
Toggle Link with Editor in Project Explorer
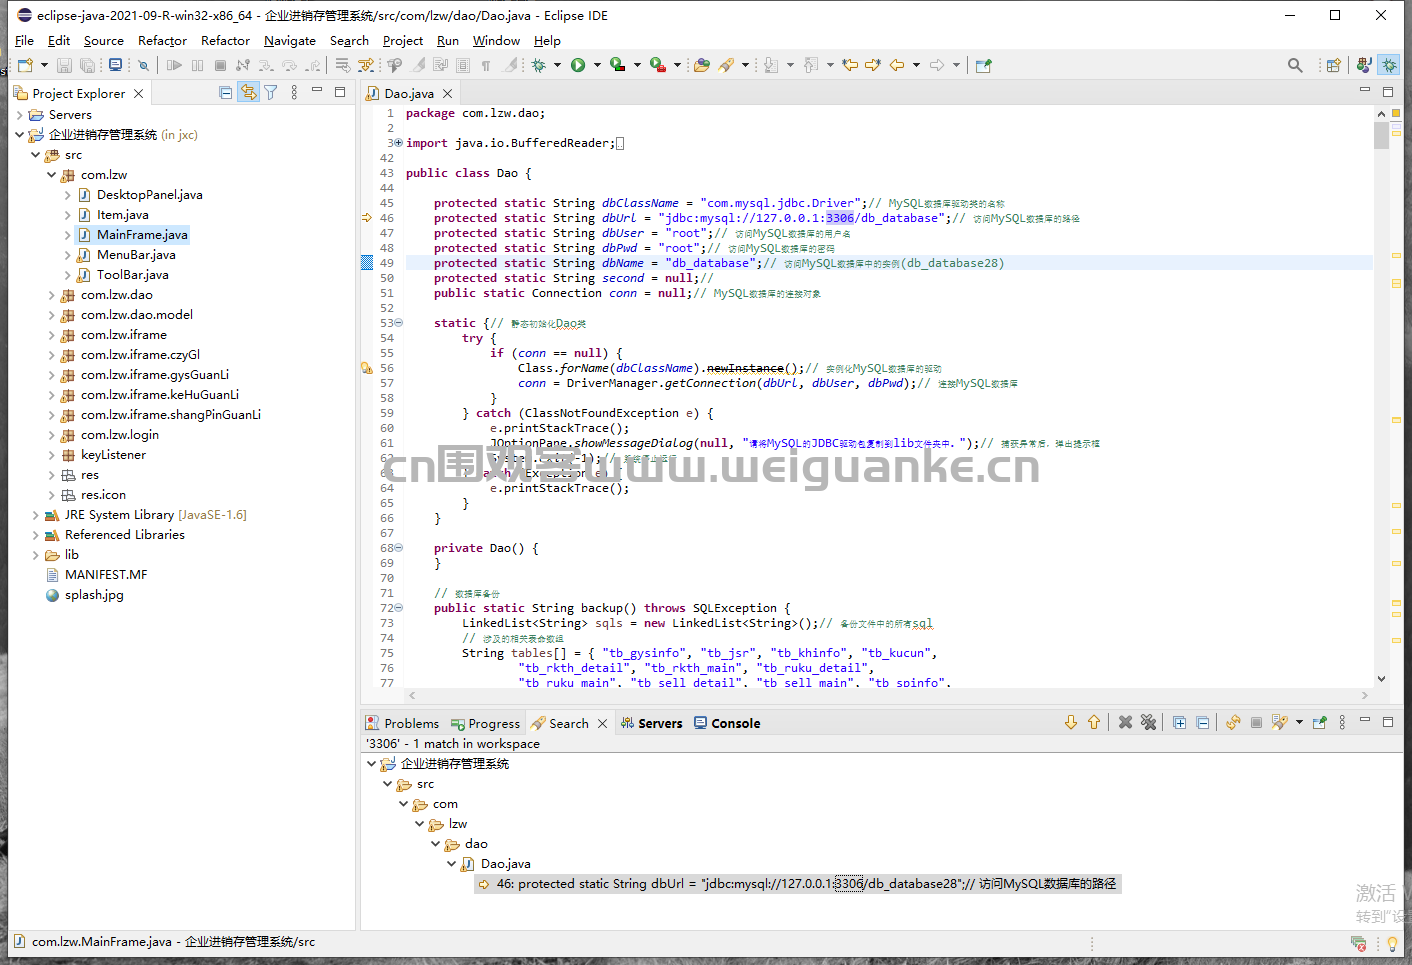tap(248, 93)
